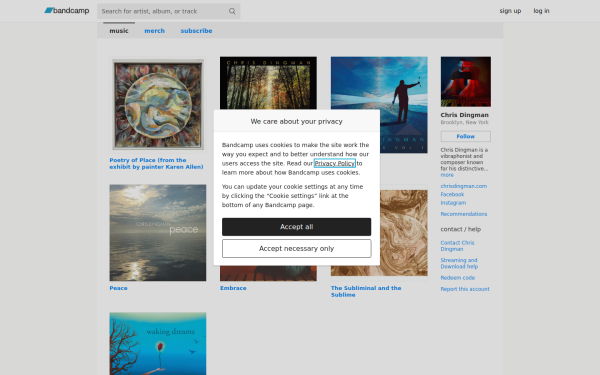Screen dimensions: 600x375
Task: Click the Redeem code link
Action: (458, 278)
